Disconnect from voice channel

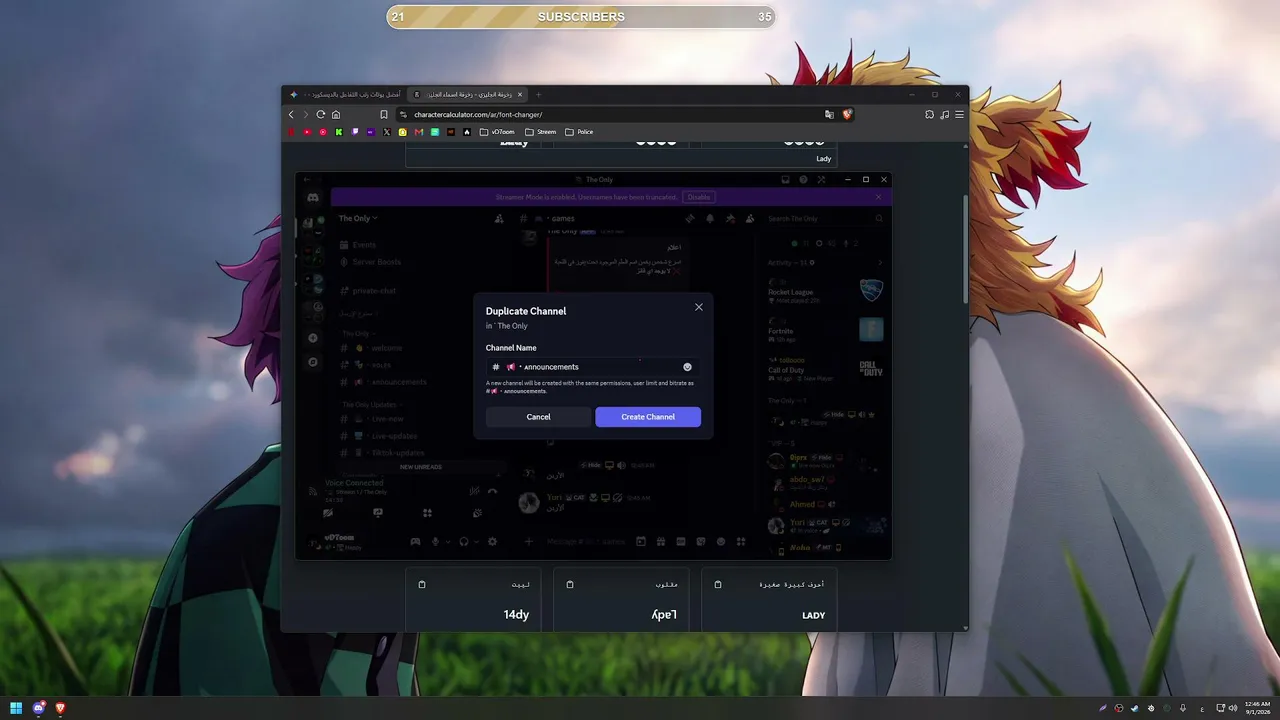coord(492,490)
